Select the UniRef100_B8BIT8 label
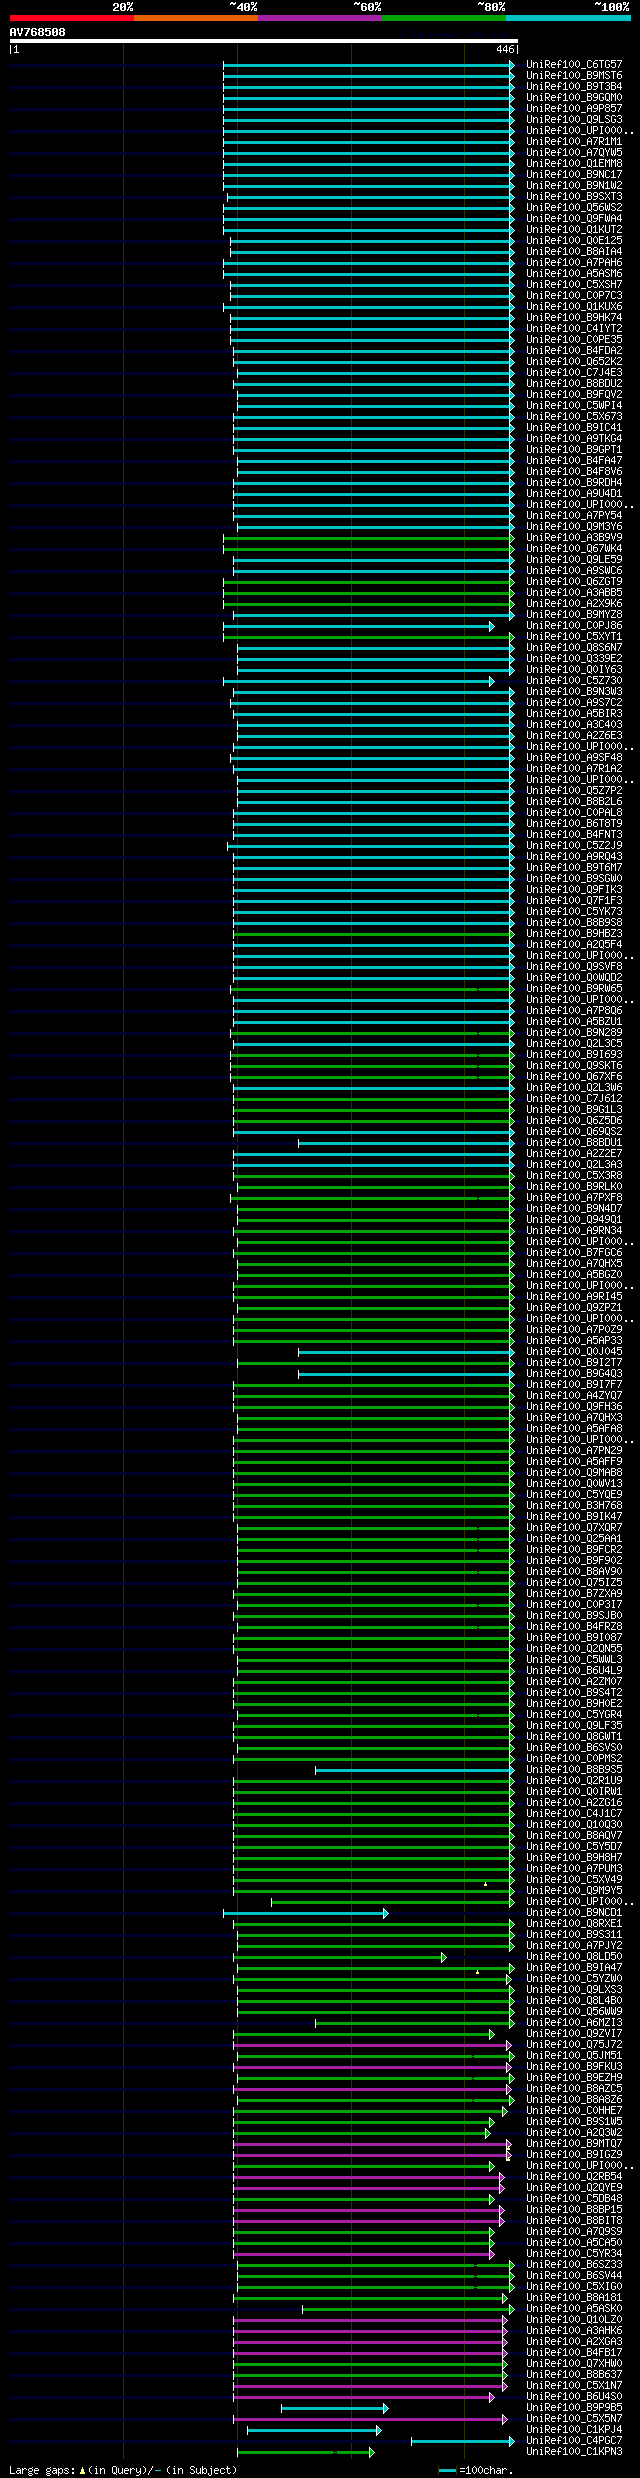Screen dimensions: 640x2478 coord(574,2220)
